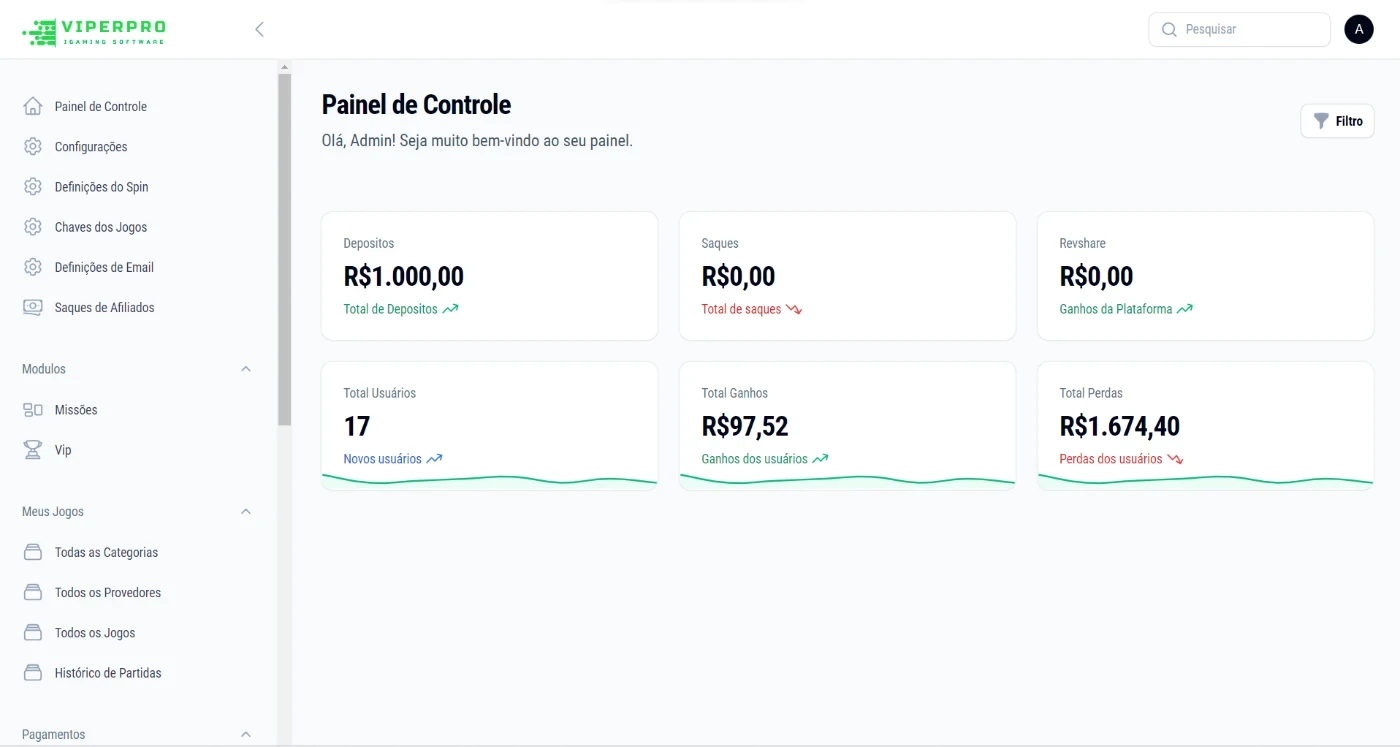Collapse the Pagamentos section
Viewport: 1400px width, 747px height.
(246, 735)
